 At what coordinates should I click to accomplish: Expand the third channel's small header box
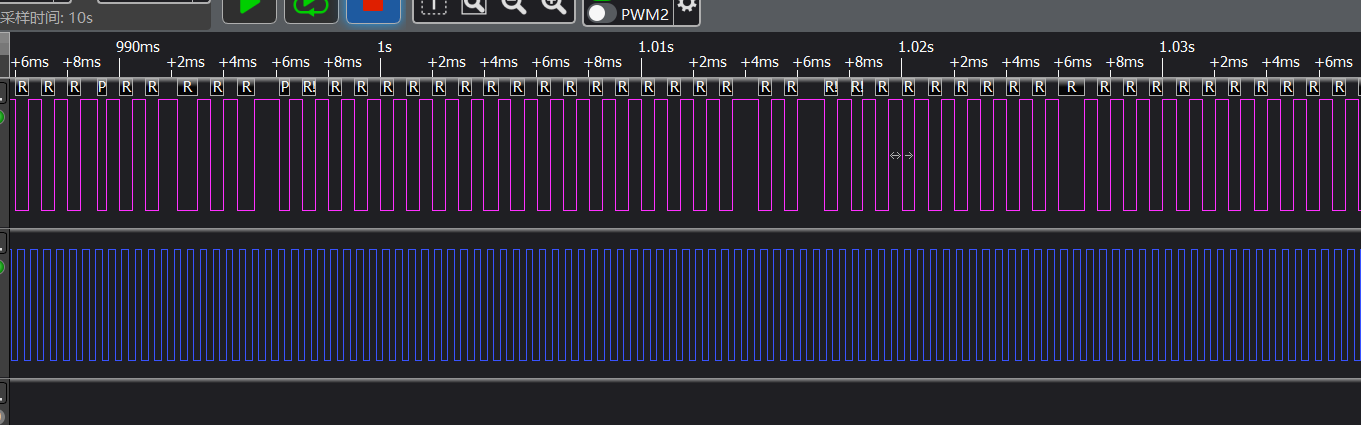coord(2,392)
